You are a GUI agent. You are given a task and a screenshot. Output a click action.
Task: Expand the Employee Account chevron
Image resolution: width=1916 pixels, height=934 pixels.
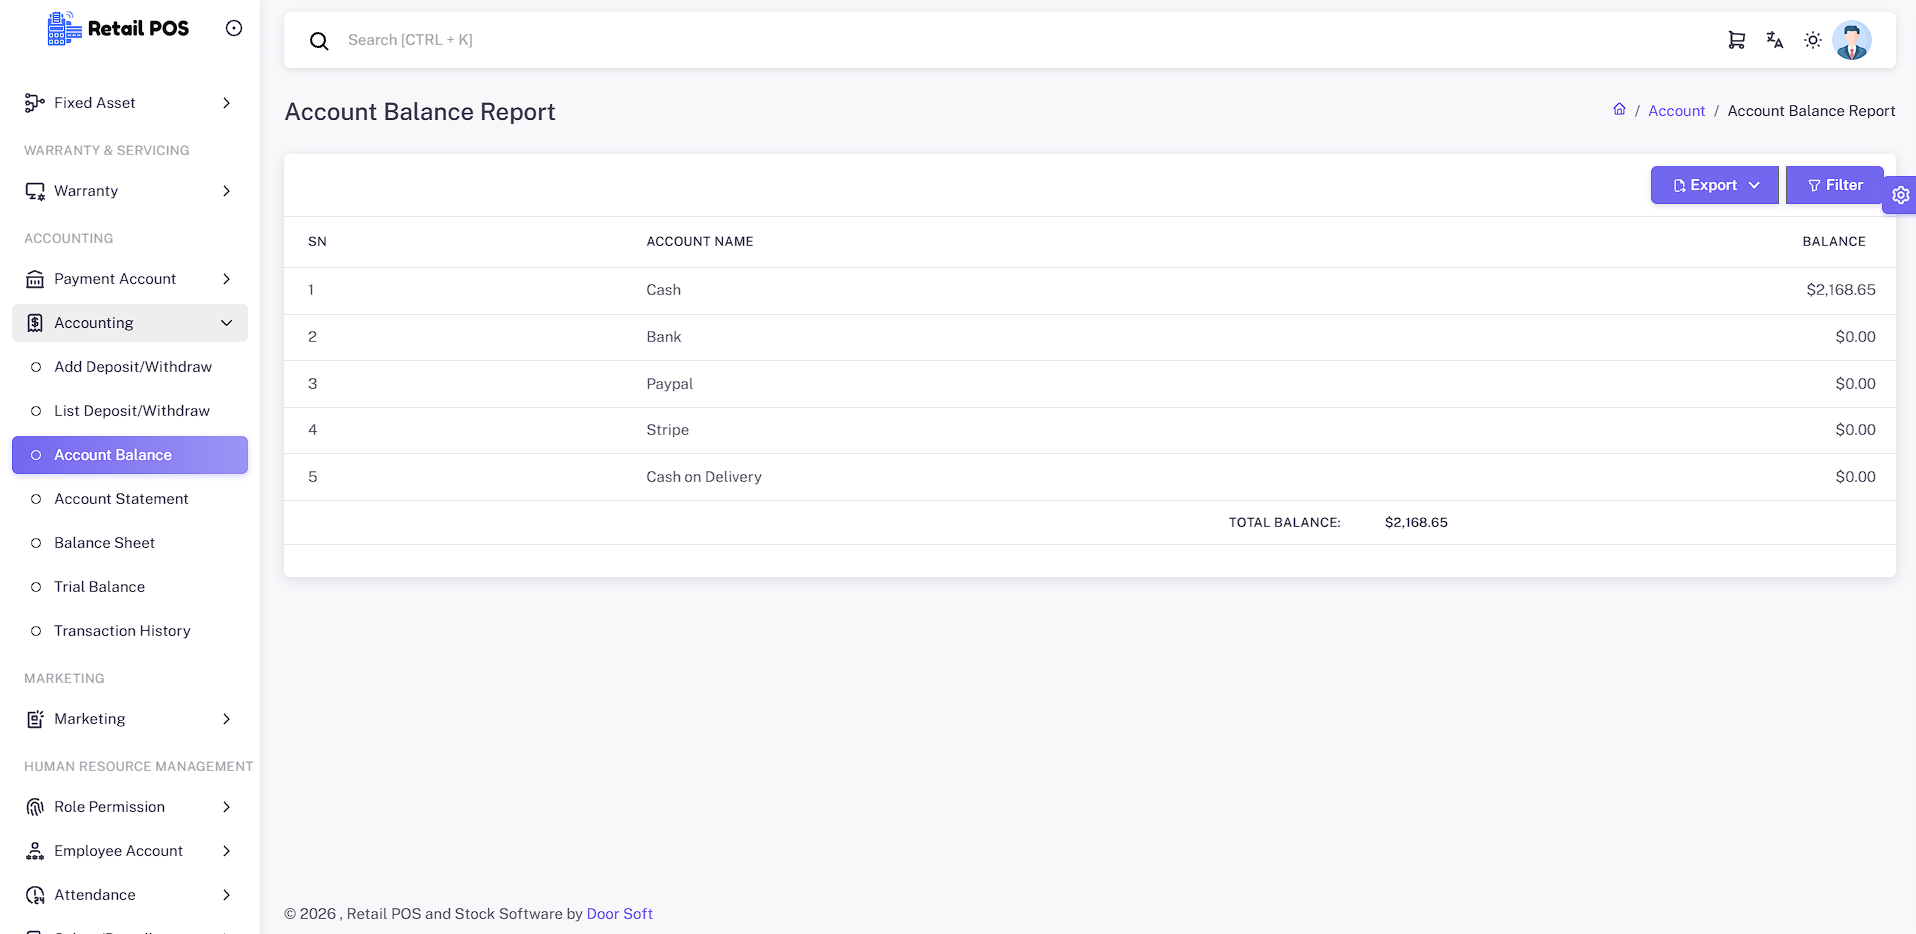[227, 851]
